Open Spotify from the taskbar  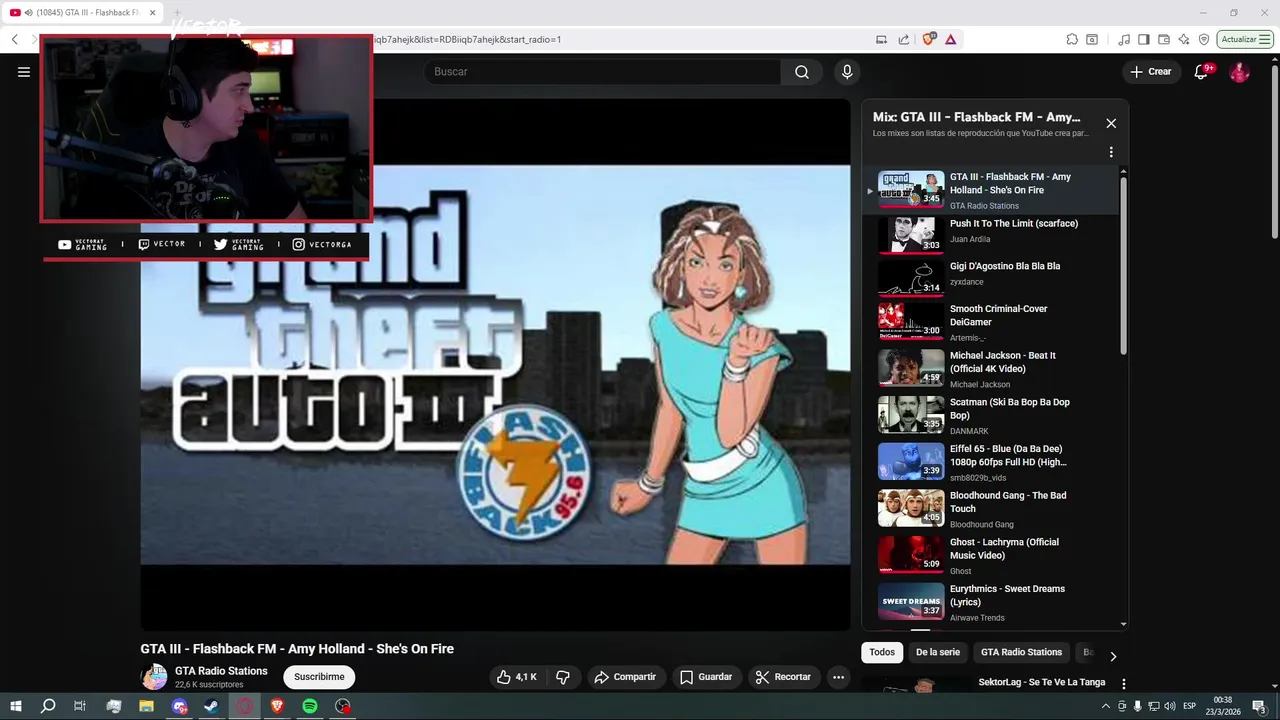coord(310,706)
